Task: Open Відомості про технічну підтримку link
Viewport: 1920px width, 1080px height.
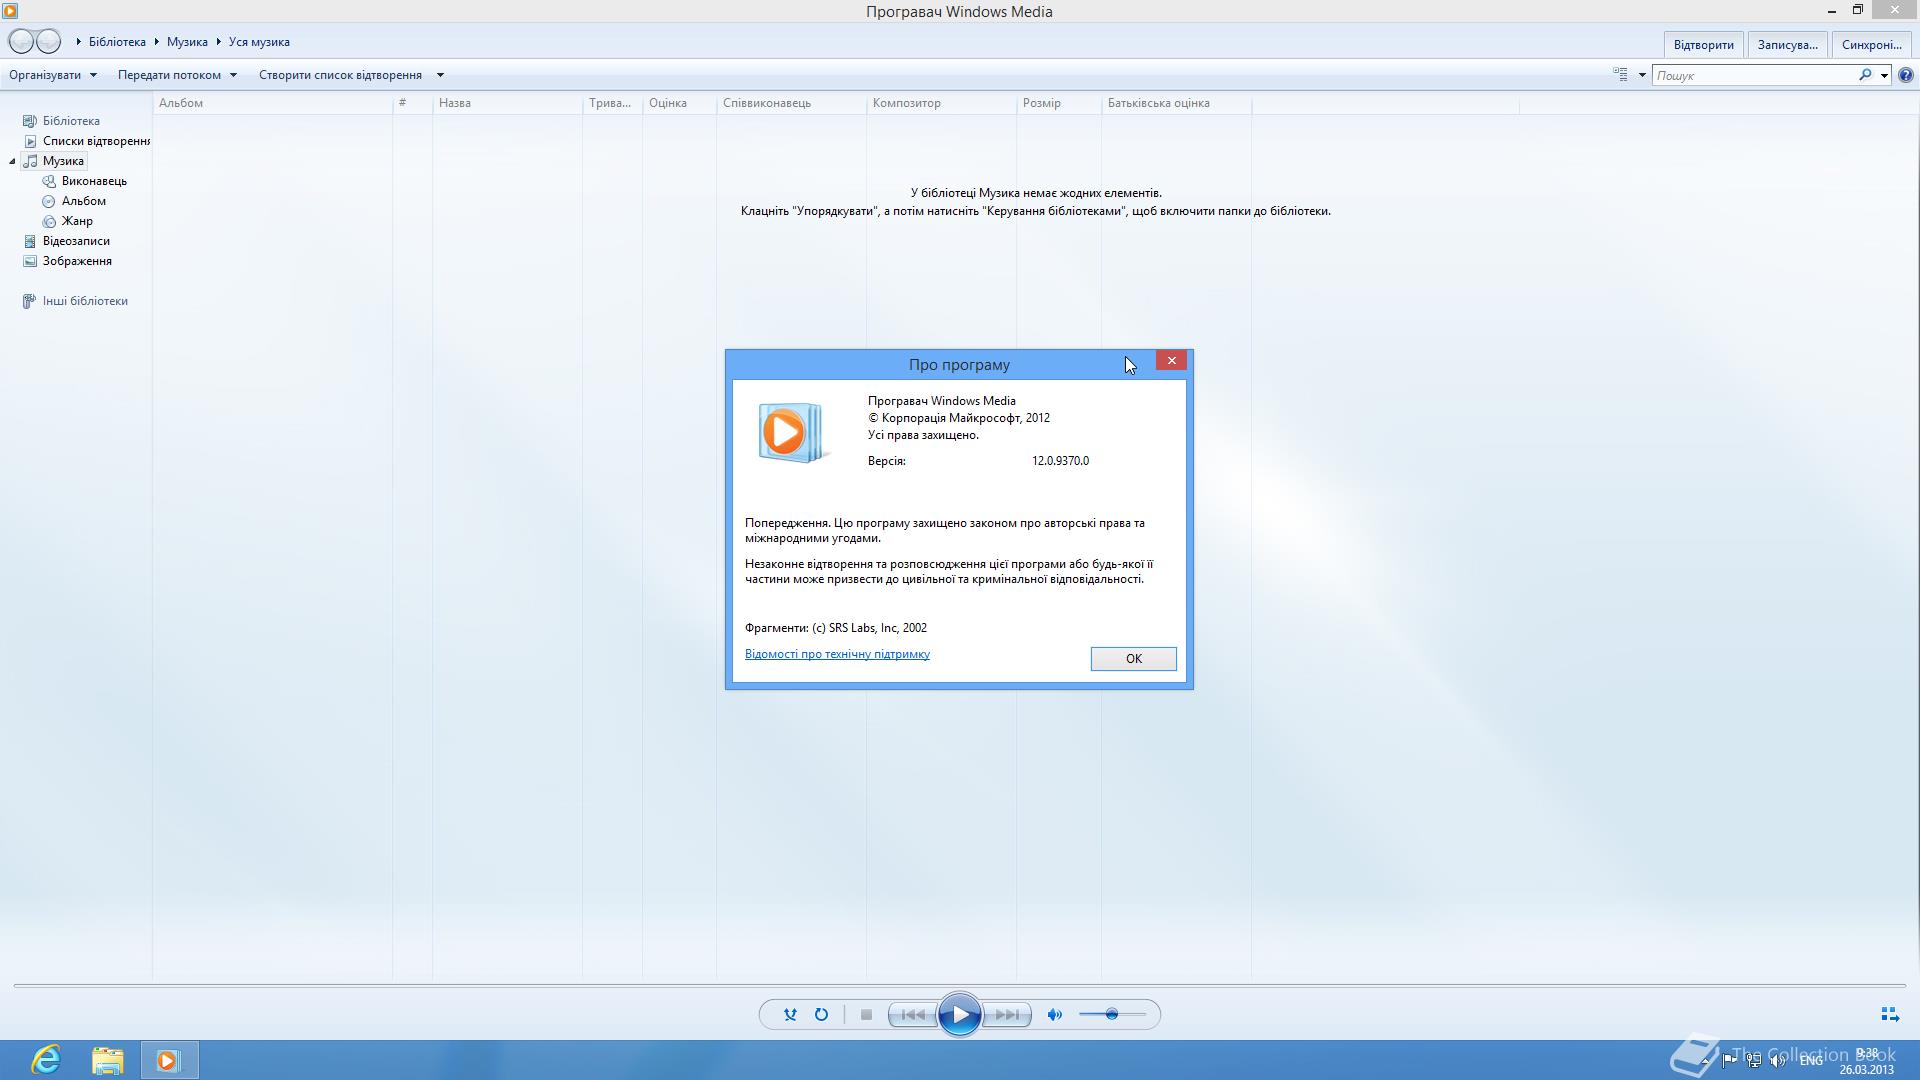Action: [837, 654]
